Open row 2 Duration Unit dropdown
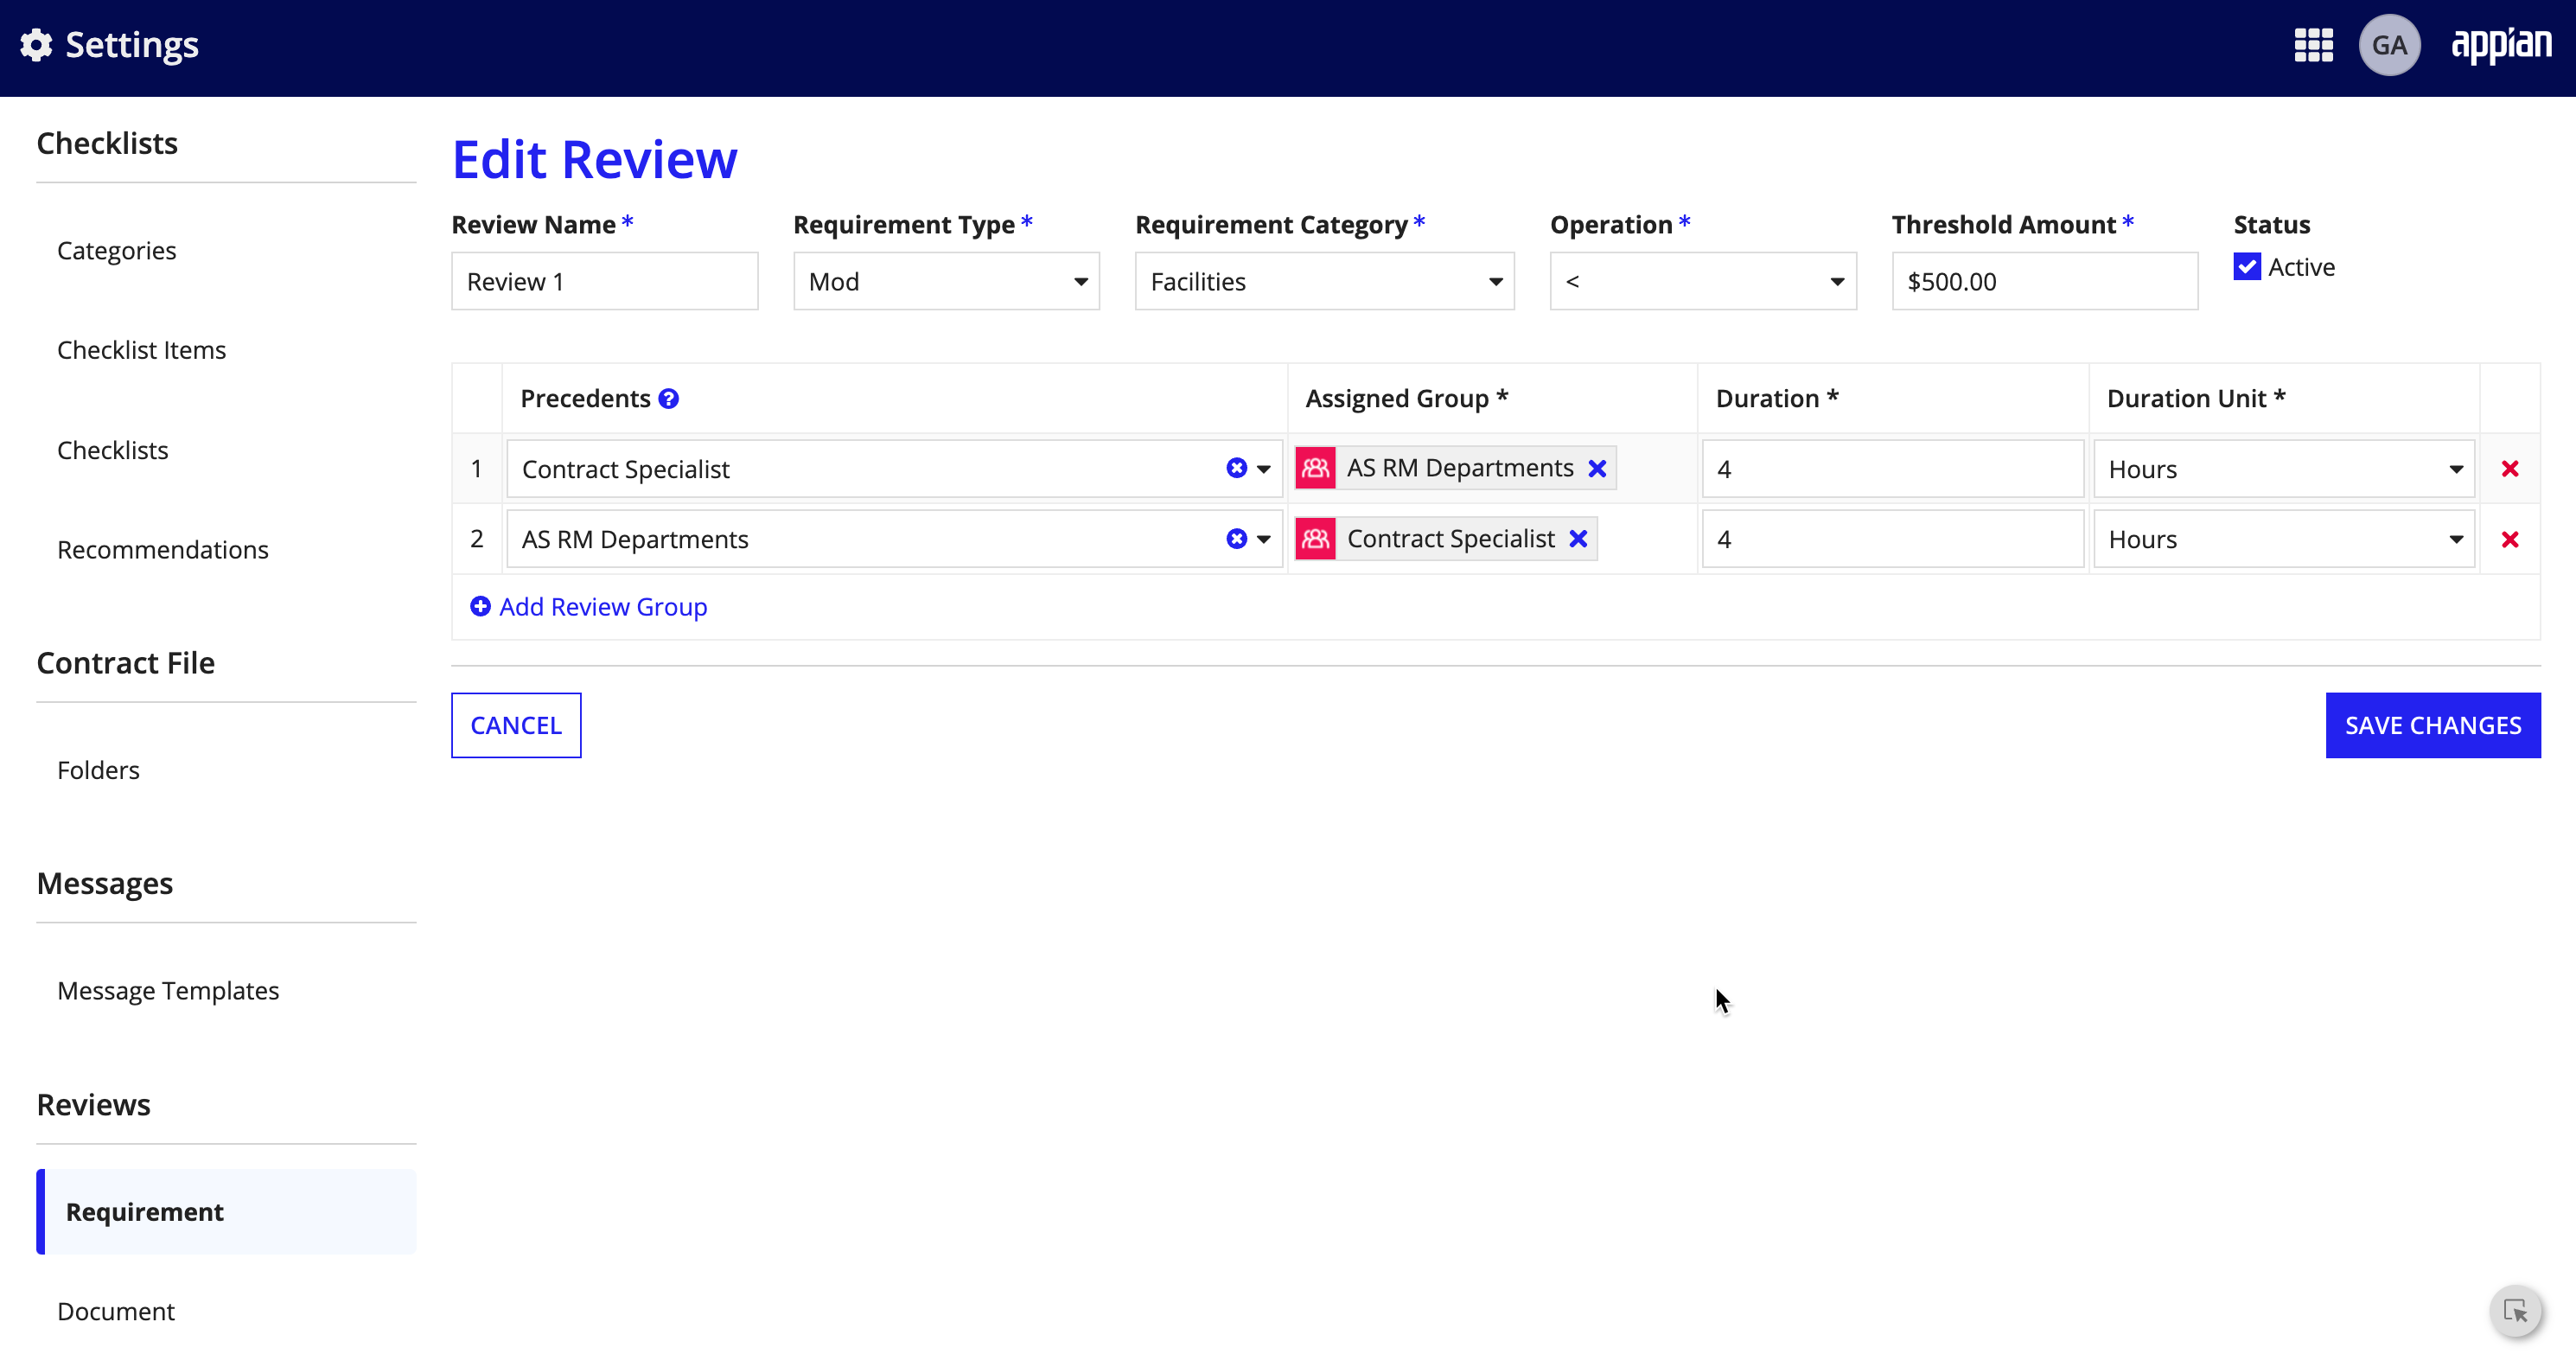Image resolution: width=2576 pixels, height=1354 pixels. pos(2284,539)
